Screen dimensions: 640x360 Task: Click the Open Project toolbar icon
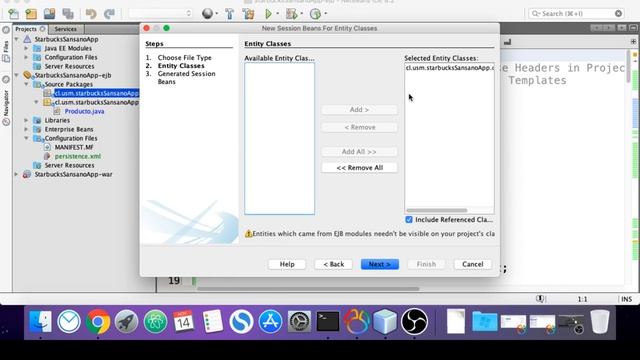49,14
